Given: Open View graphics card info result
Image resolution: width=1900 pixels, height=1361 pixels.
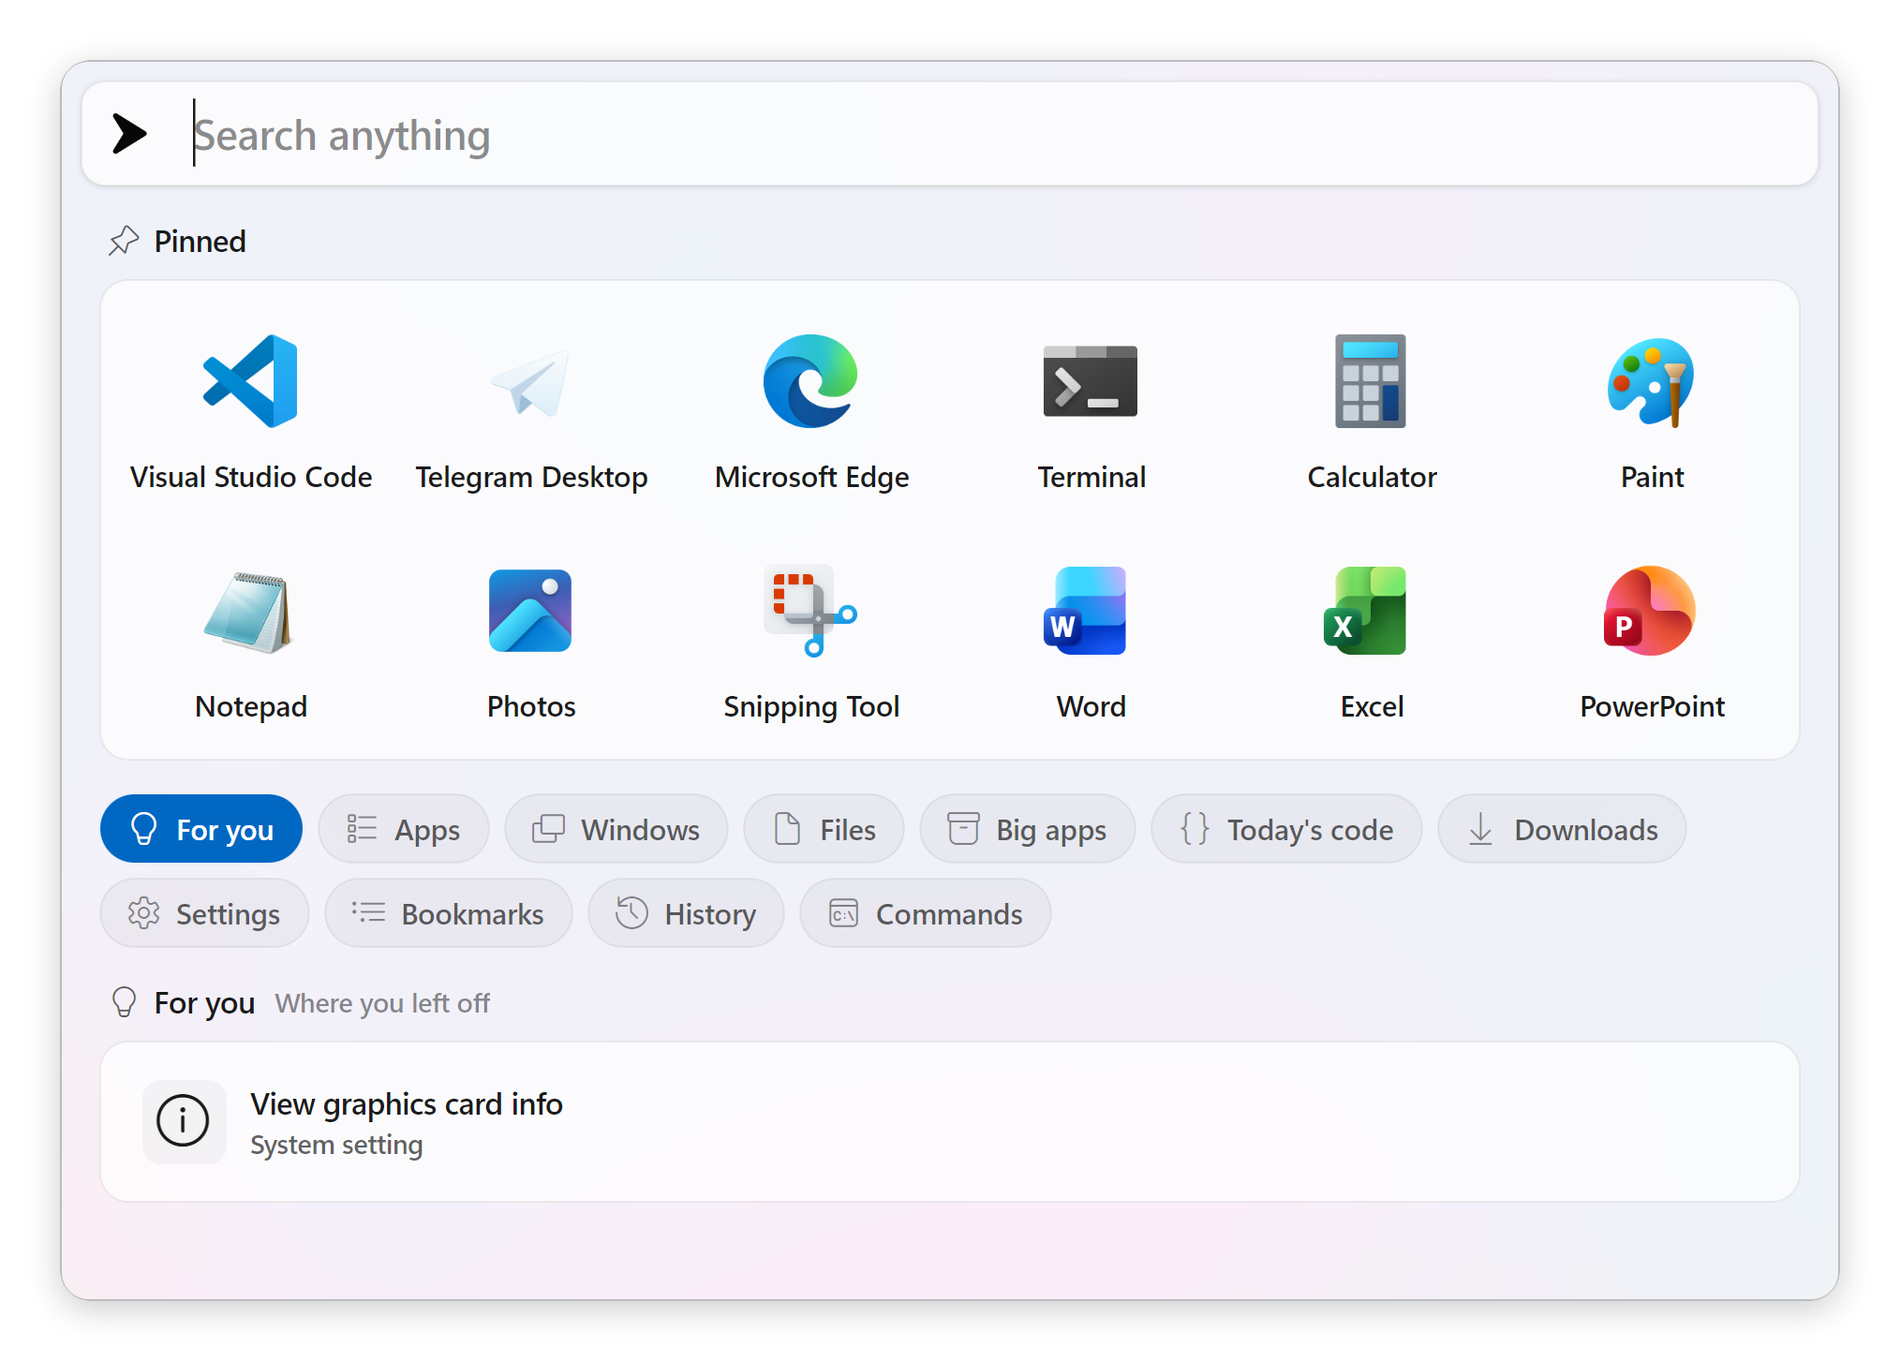Looking at the screenshot, I should [950, 1121].
